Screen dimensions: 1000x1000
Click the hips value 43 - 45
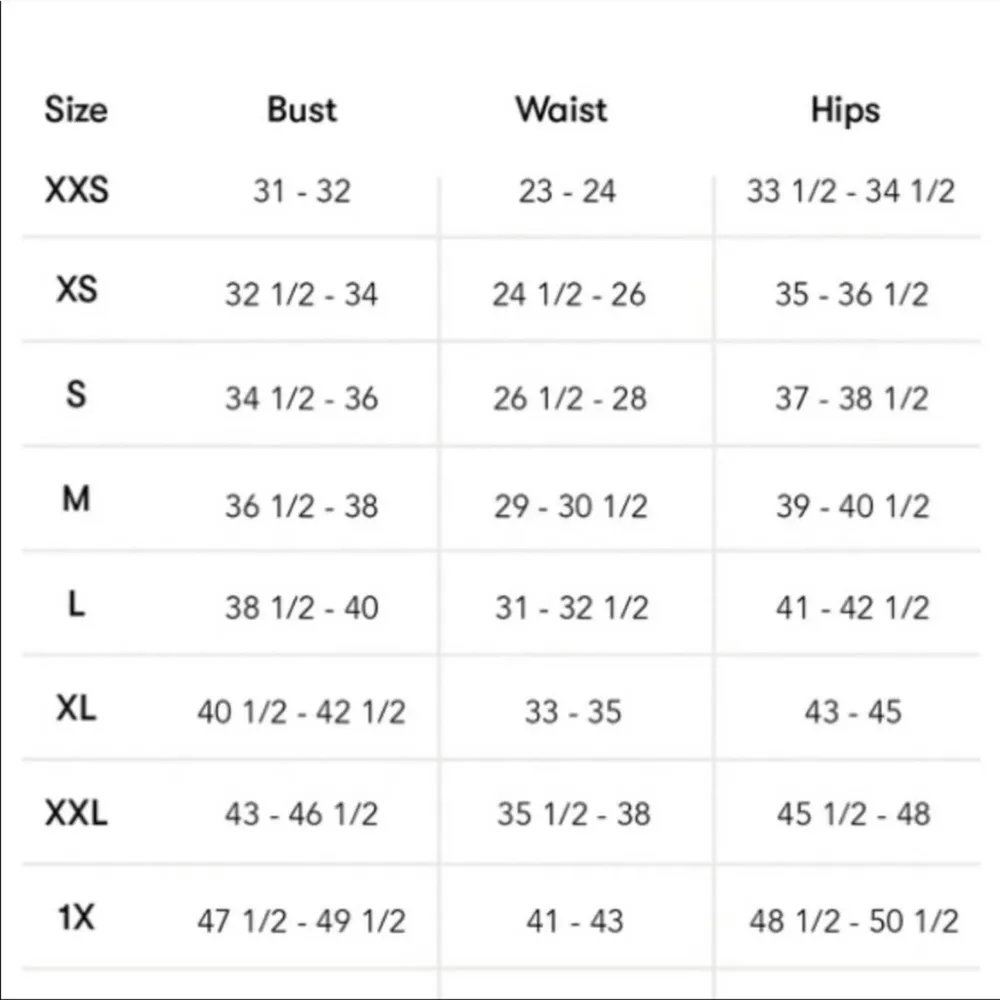(853, 712)
